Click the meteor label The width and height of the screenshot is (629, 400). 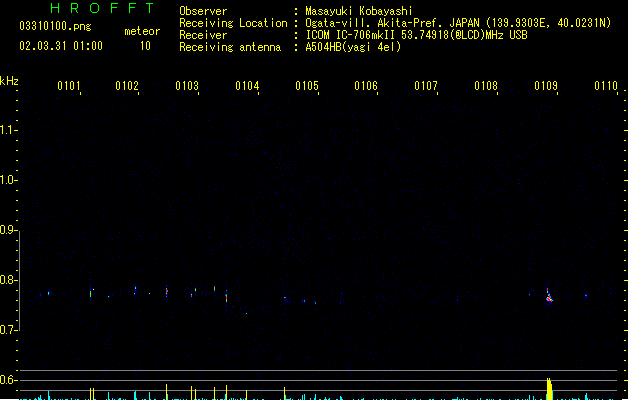tap(142, 31)
